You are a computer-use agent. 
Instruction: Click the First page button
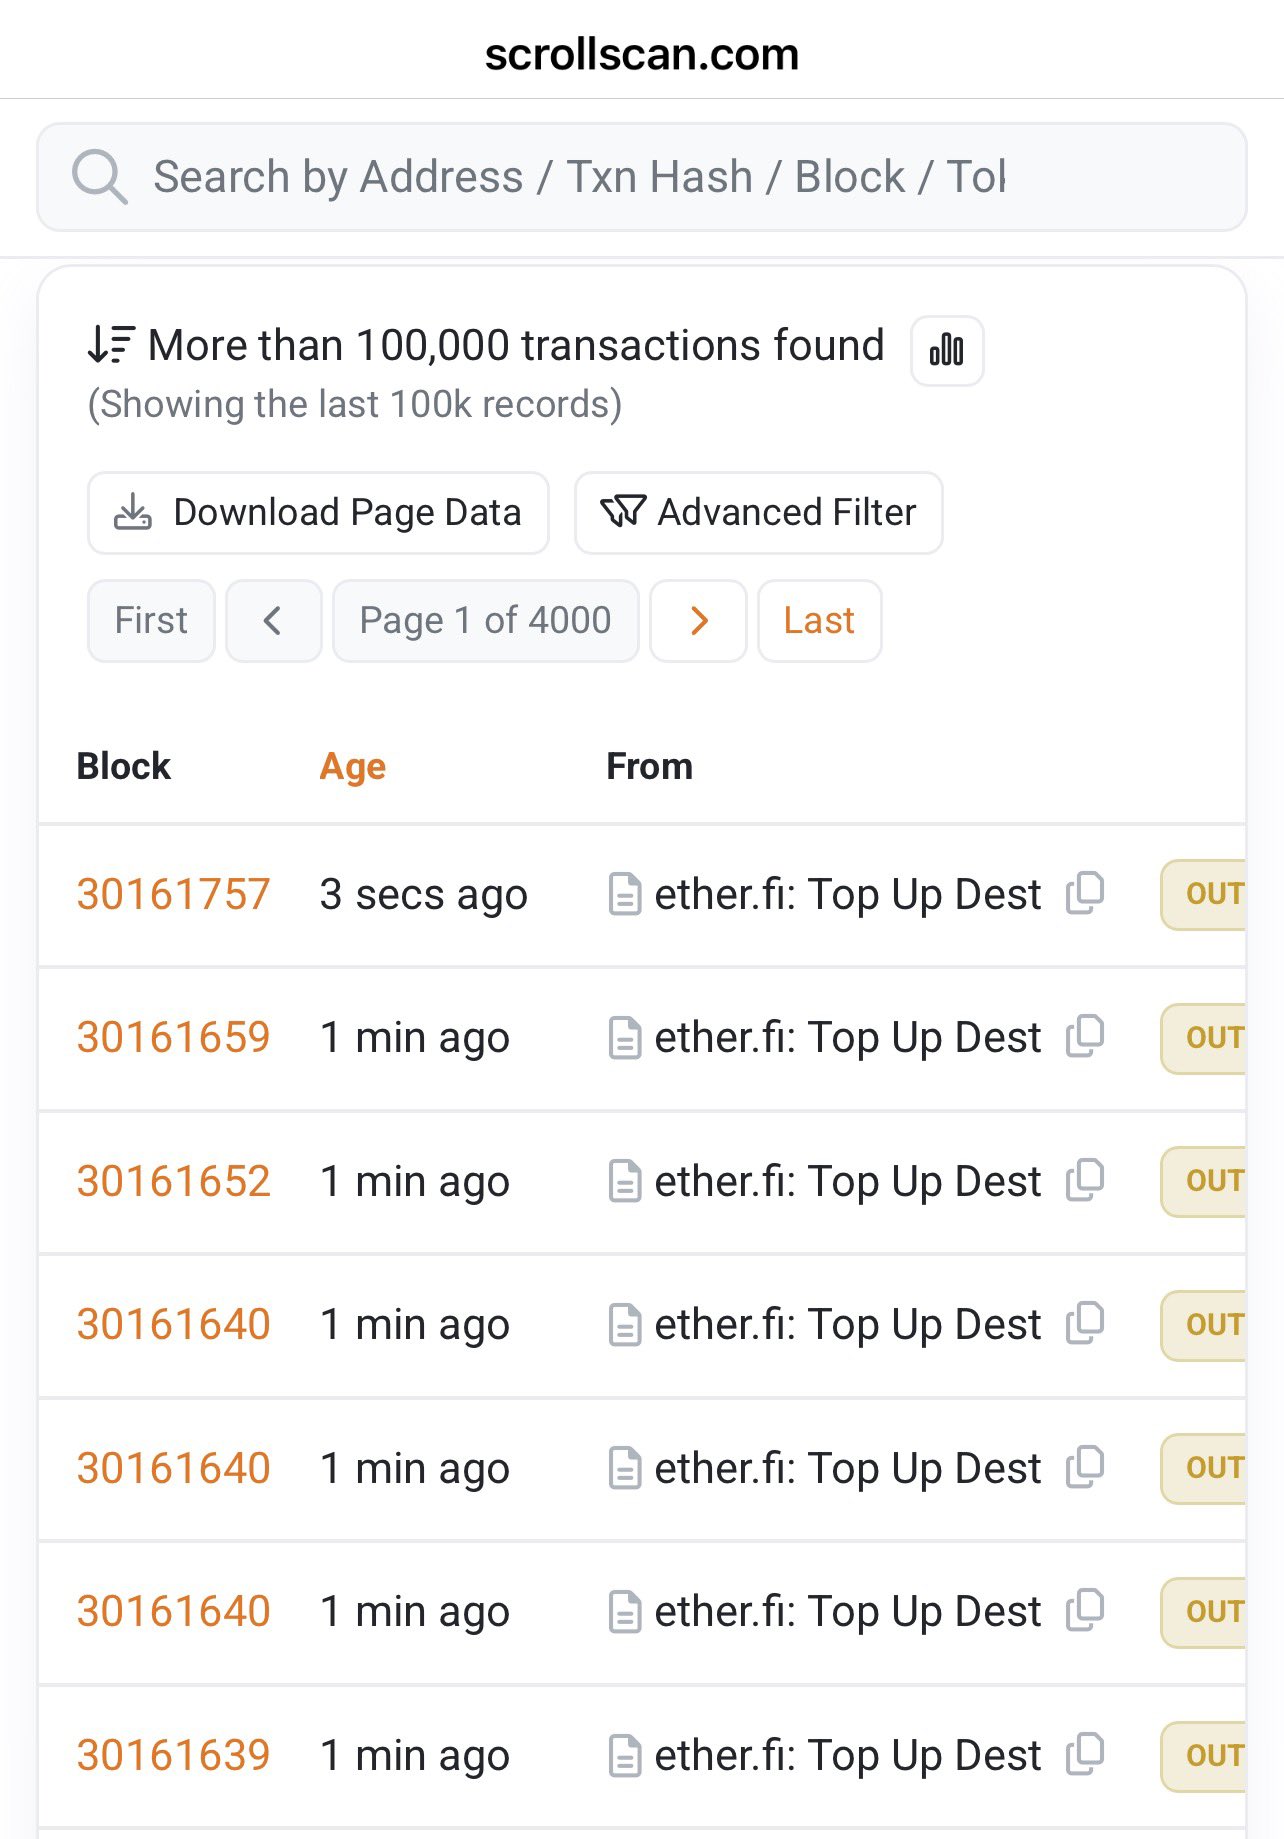point(151,621)
